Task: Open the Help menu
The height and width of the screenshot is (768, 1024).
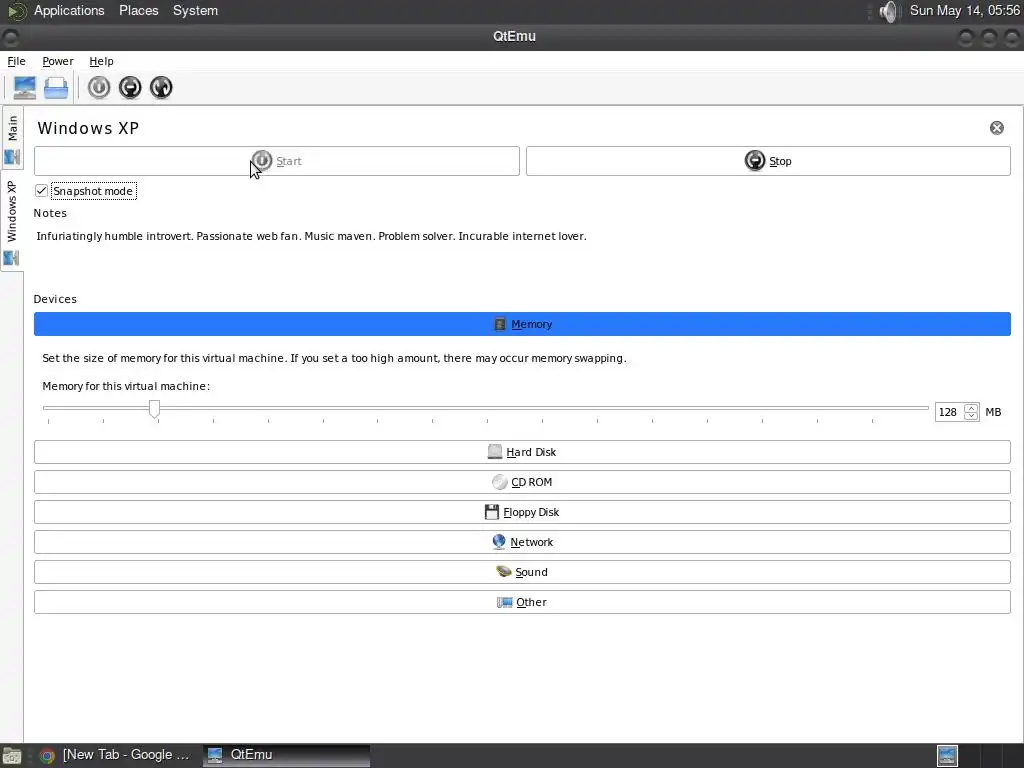Action: click(101, 61)
